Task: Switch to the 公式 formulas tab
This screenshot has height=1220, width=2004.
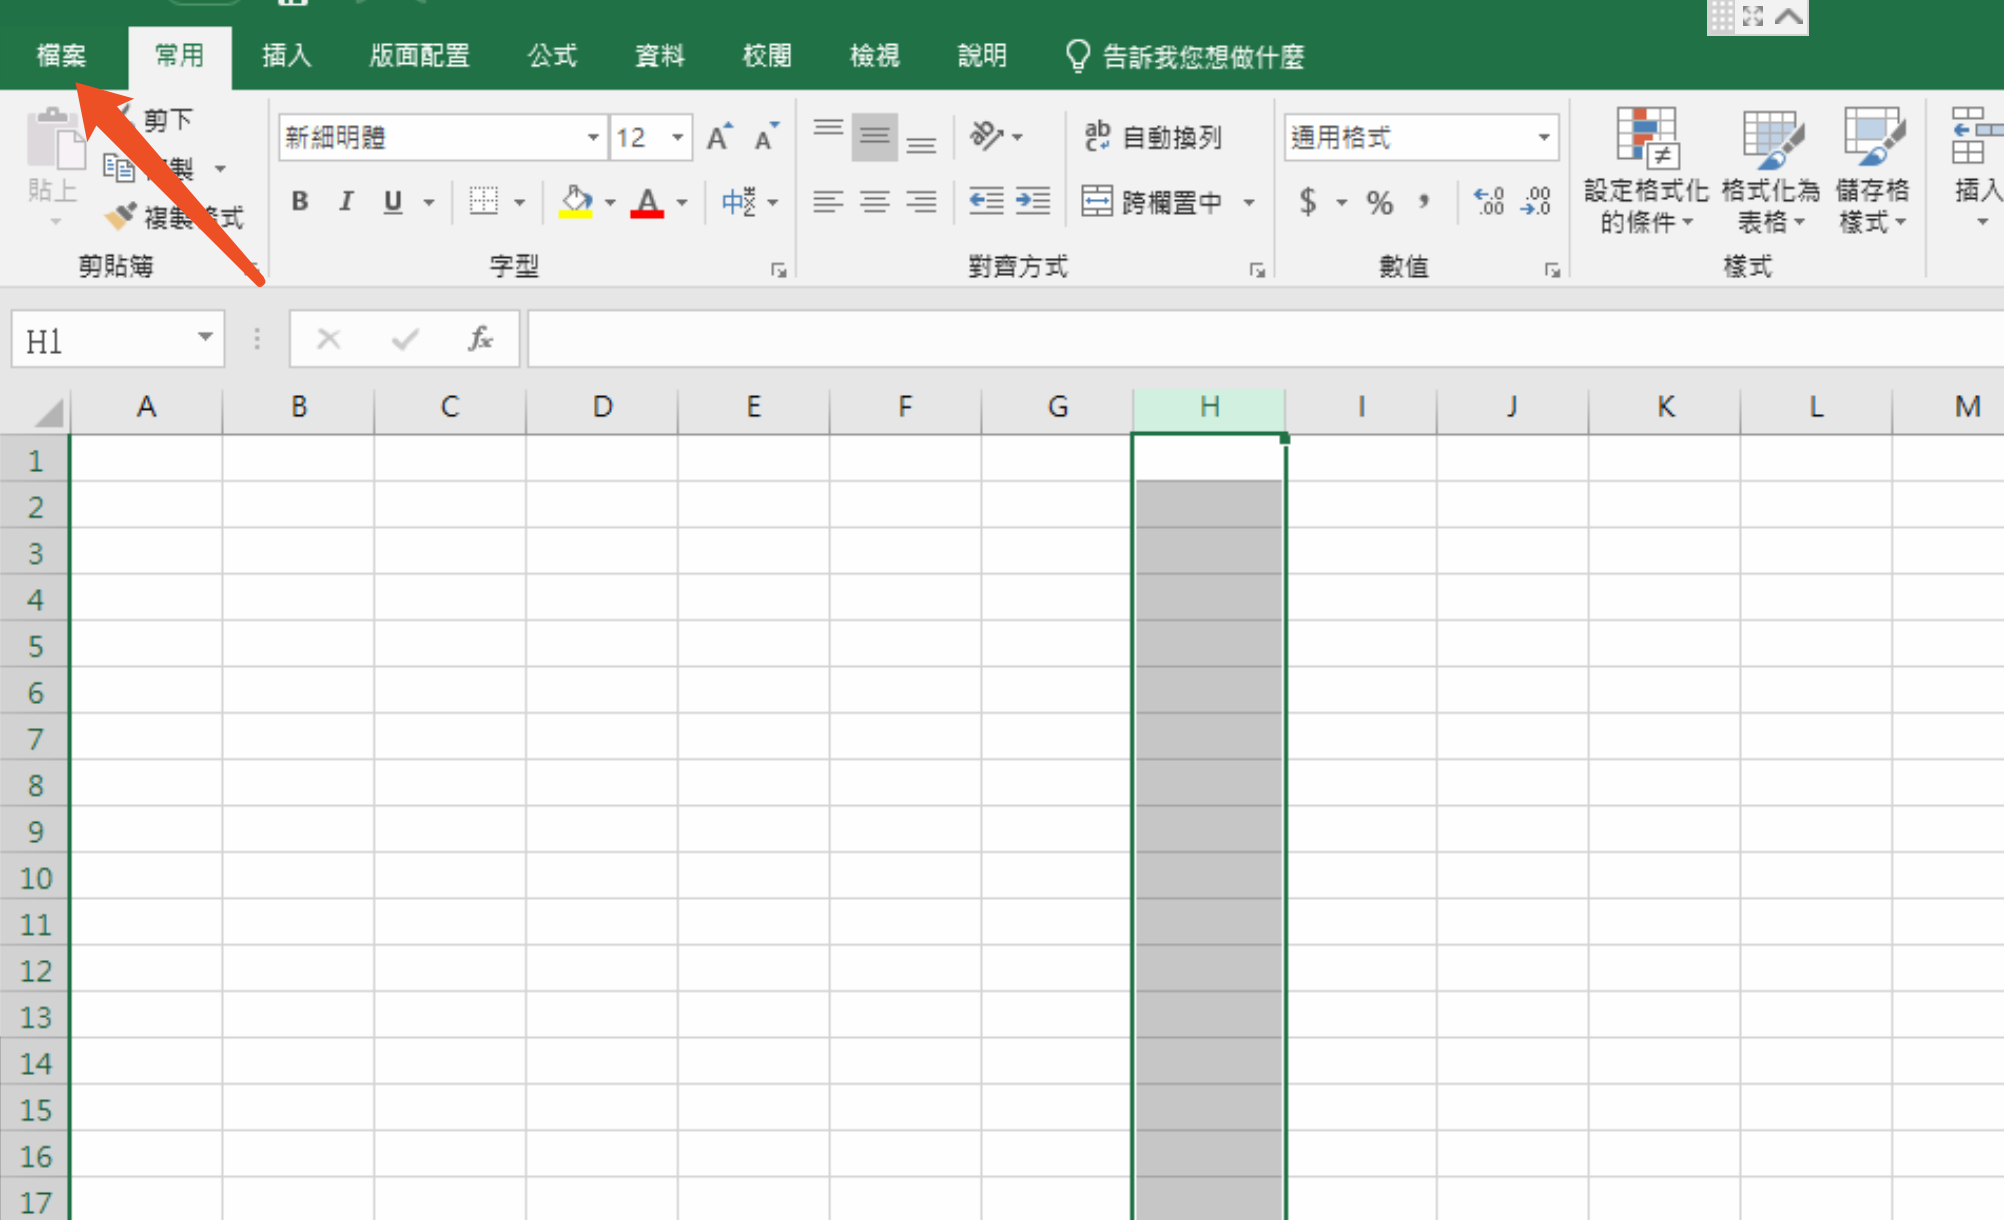Action: click(552, 56)
